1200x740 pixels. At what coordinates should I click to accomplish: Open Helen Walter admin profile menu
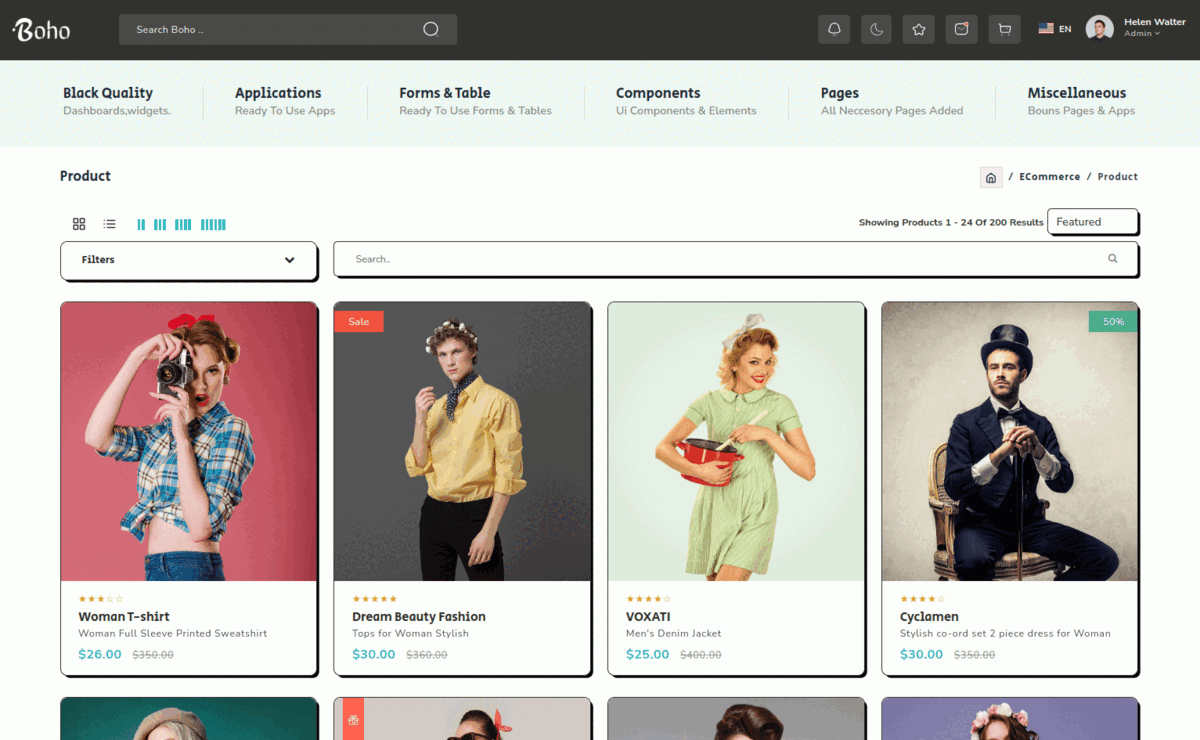(x=1140, y=28)
